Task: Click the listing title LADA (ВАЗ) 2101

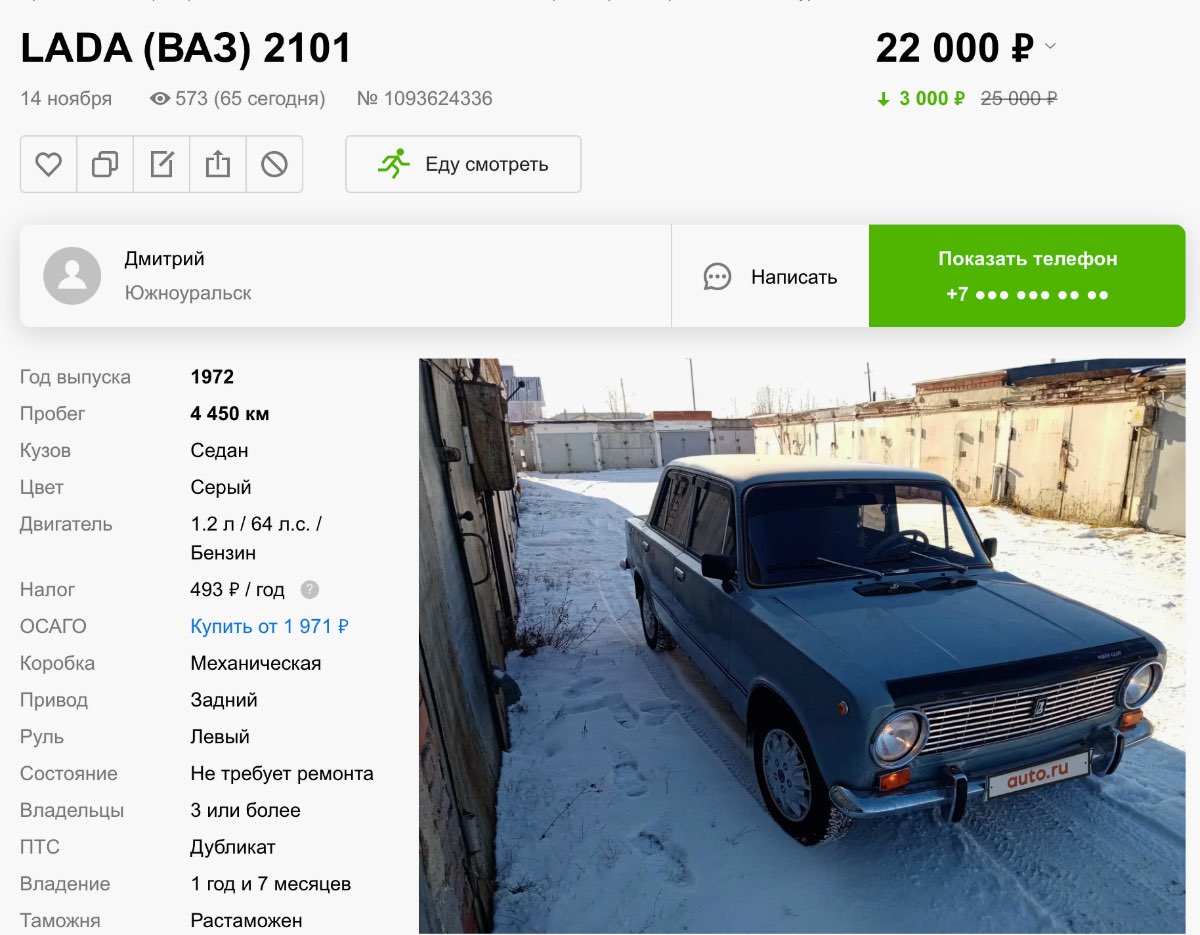Action: (x=186, y=48)
